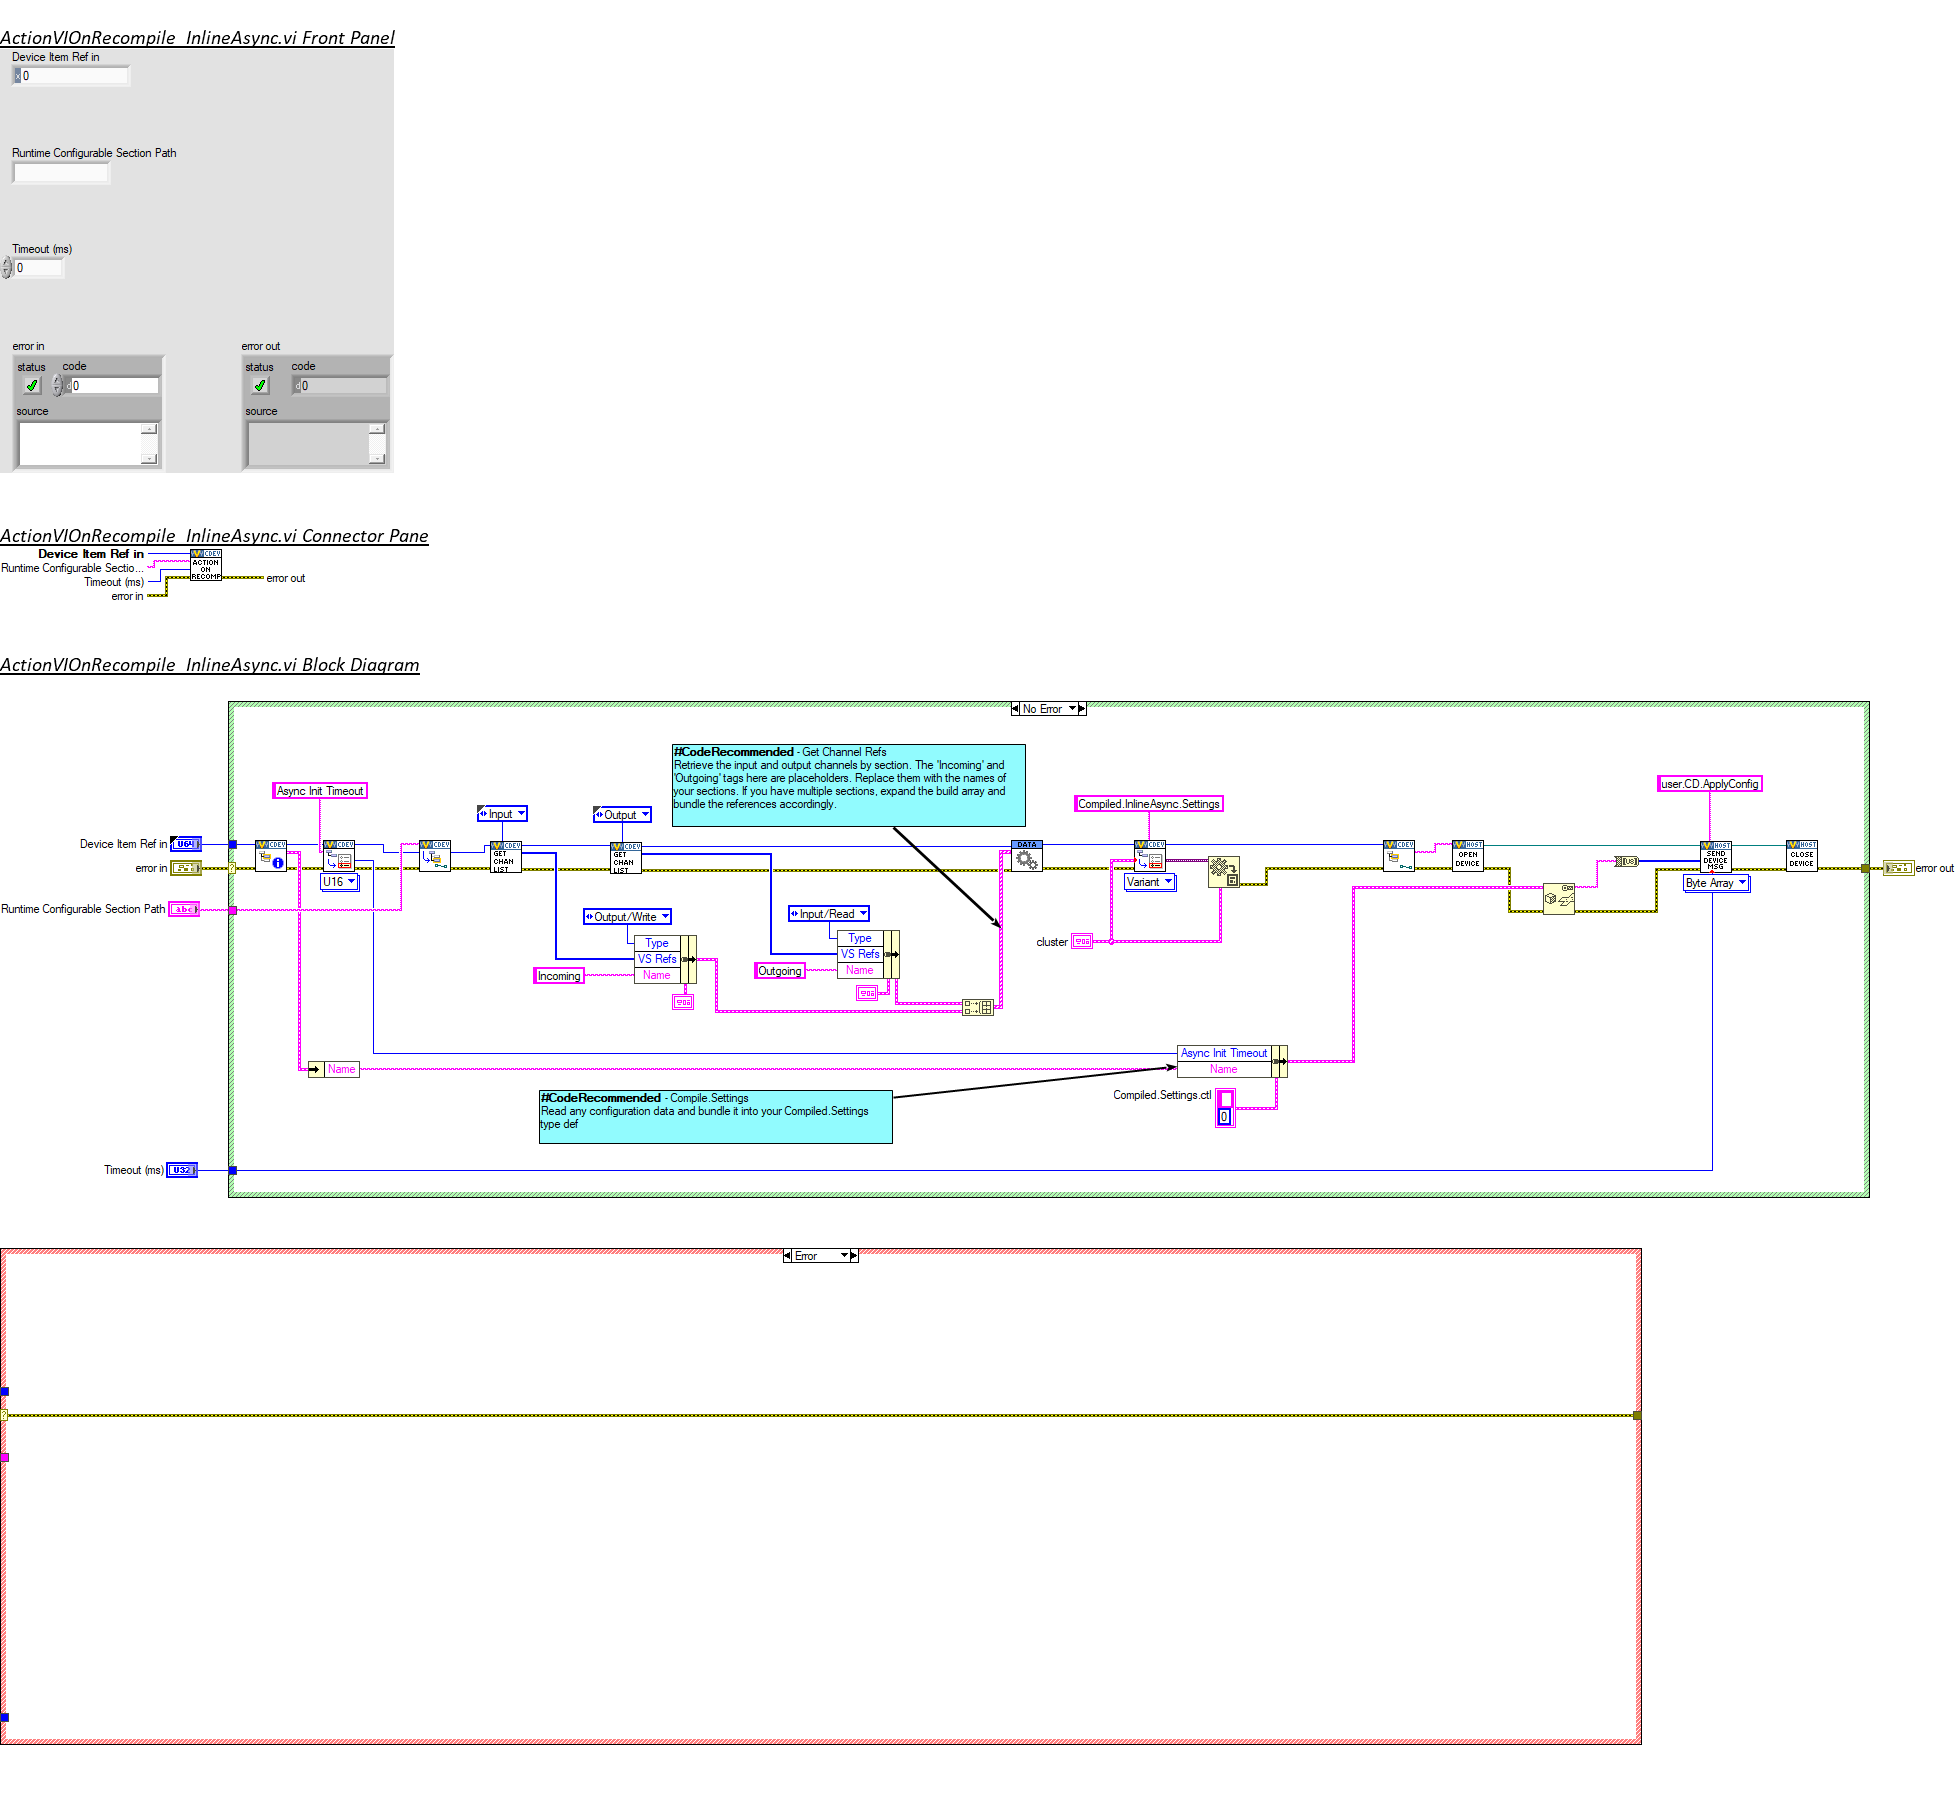Toggle the error in status indicator
Viewport: 1957px width, 1795px height.
coord(32,385)
